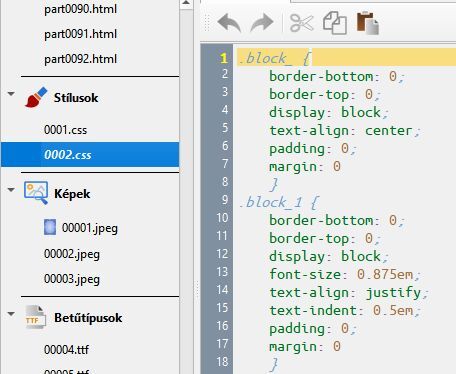Click the ".block_ {" selector on line 1
Image resolution: width=456 pixels, height=374 pixels.
[x=275, y=58]
